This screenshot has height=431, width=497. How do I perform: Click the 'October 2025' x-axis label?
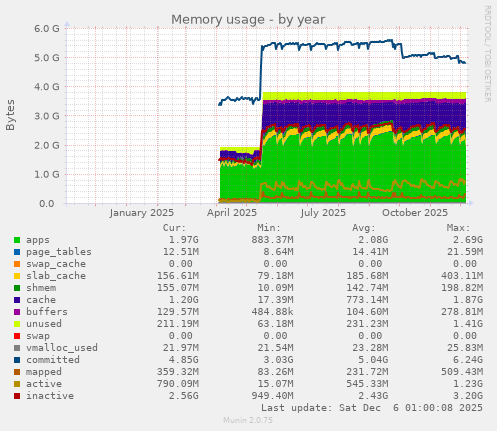coord(415,213)
